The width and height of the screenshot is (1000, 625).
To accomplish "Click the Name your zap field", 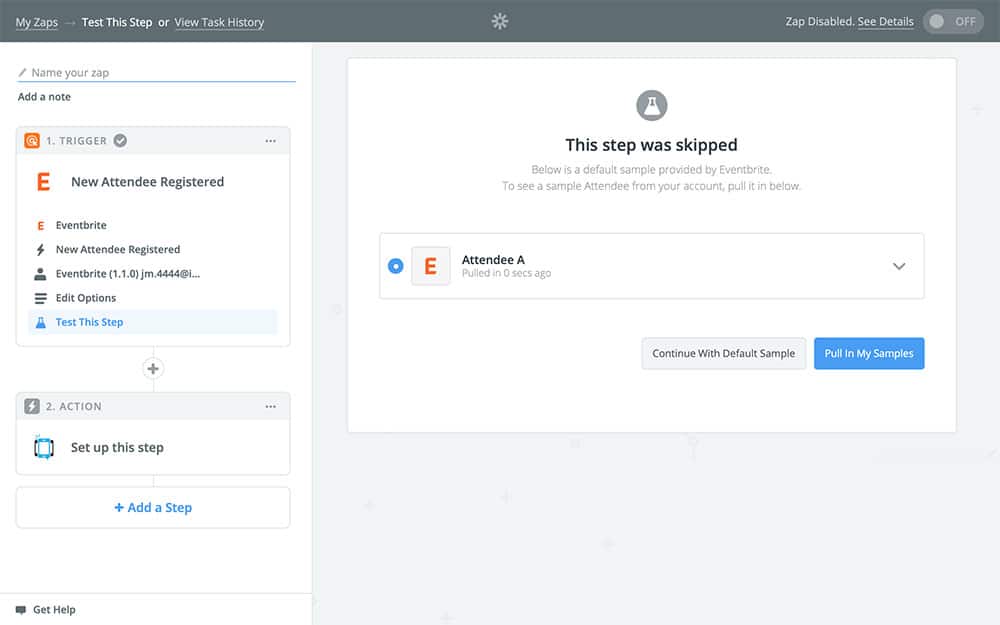I will tap(160, 73).
